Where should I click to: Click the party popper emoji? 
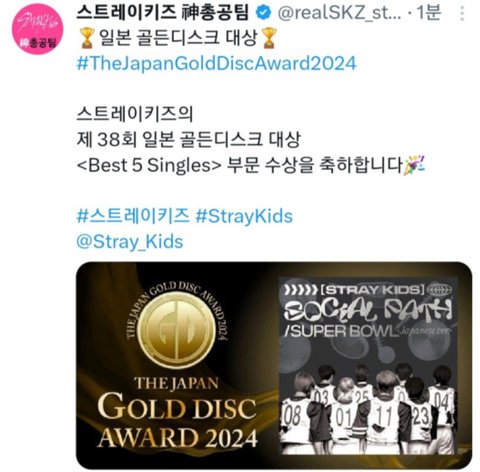(414, 165)
